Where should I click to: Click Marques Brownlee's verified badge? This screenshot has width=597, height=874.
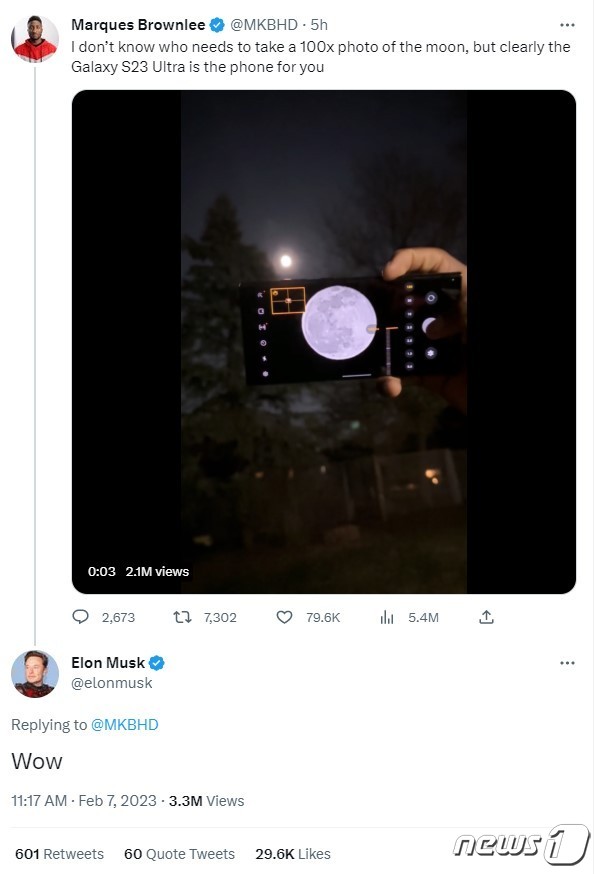[217, 25]
